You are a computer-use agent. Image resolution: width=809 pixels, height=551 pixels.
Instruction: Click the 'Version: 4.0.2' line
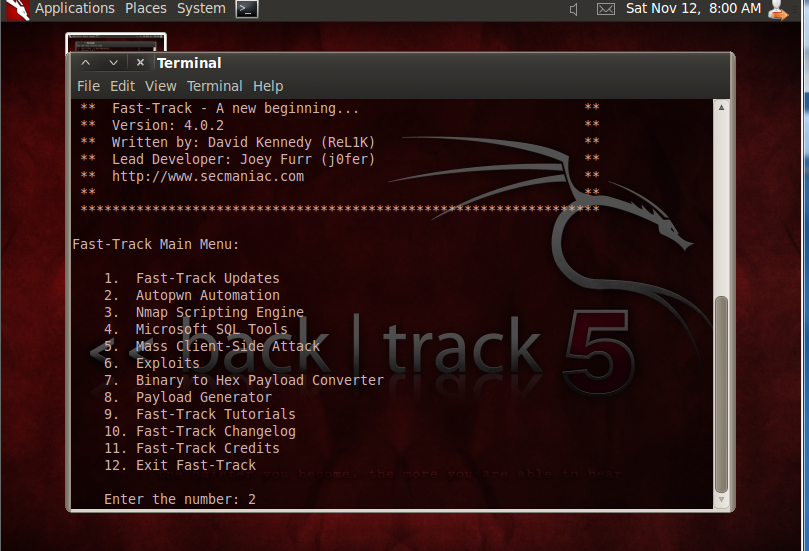[x=168, y=125]
